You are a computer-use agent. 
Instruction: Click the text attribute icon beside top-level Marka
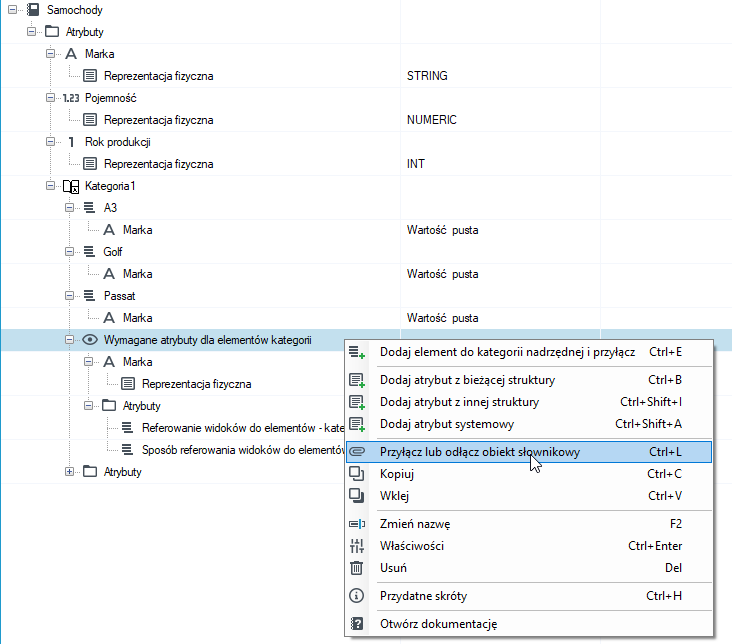71,54
